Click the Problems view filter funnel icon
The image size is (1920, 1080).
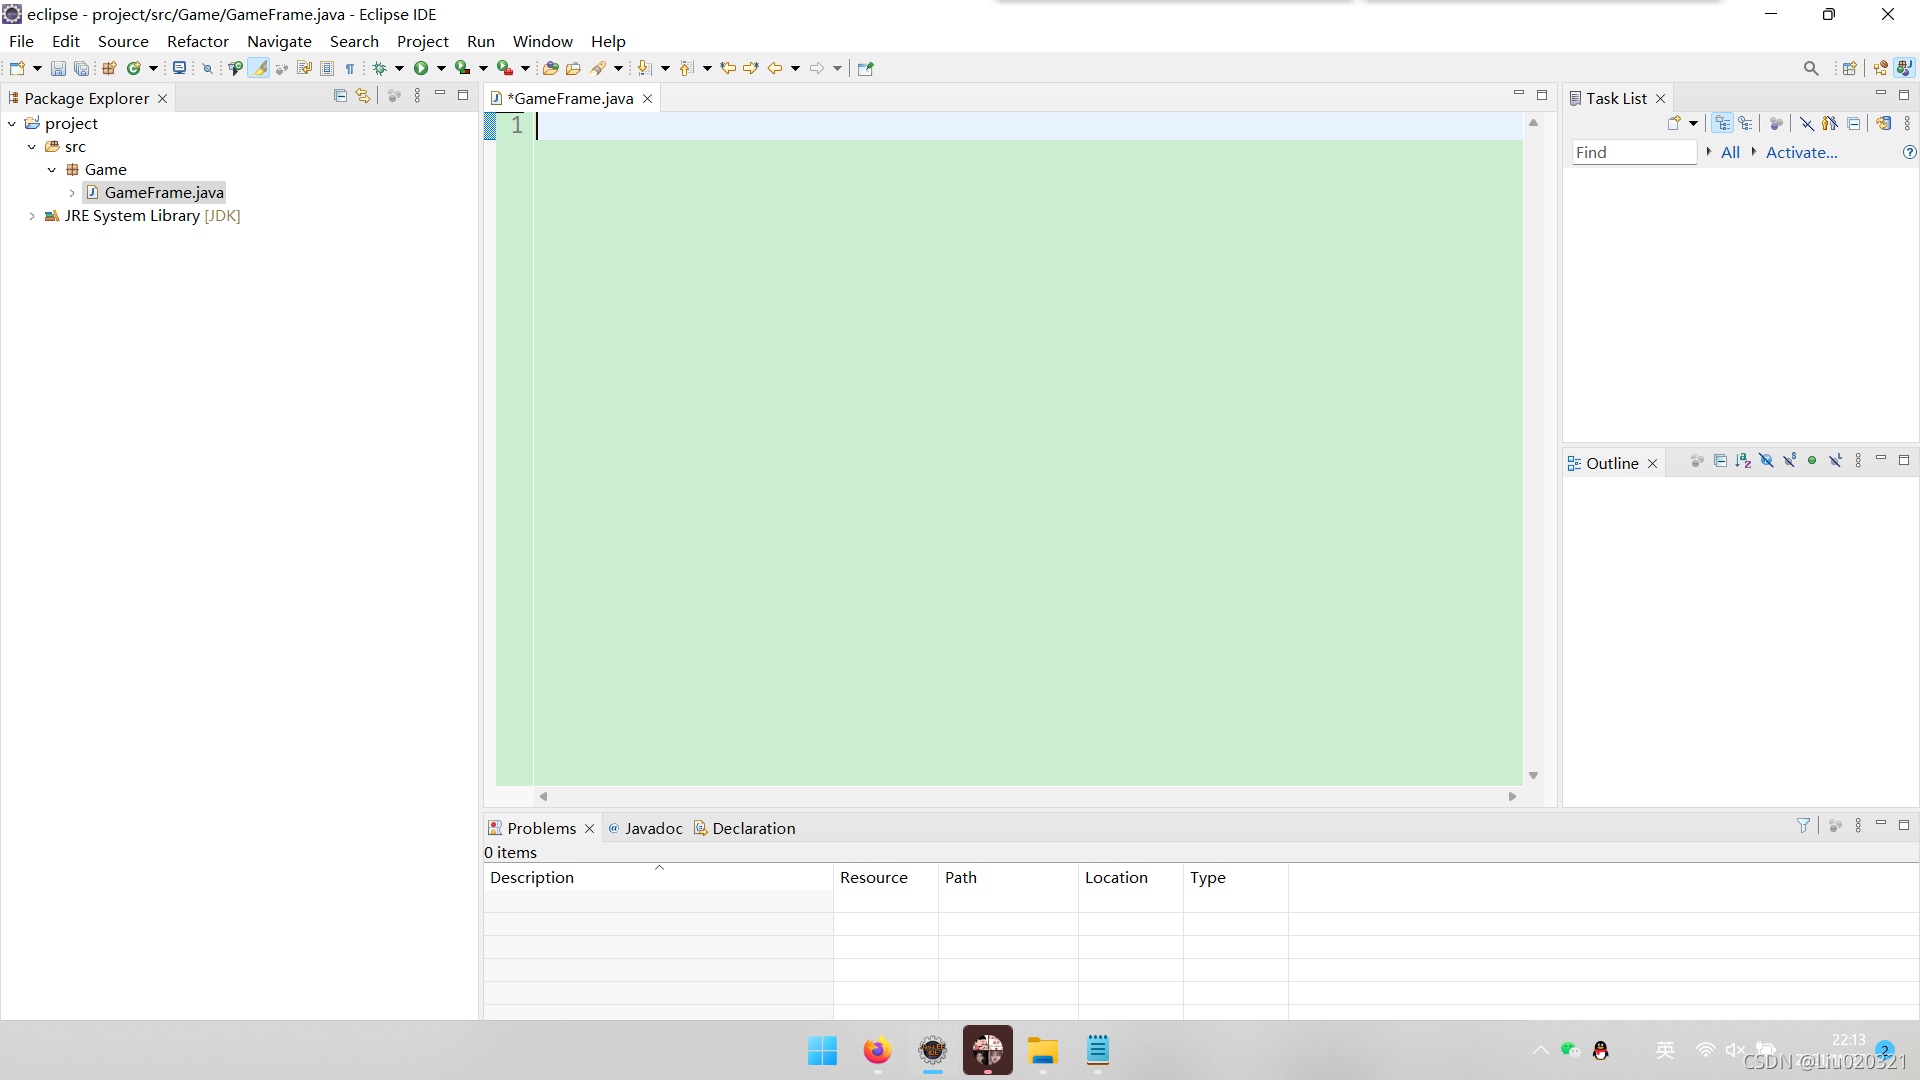pyautogui.click(x=1803, y=825)
